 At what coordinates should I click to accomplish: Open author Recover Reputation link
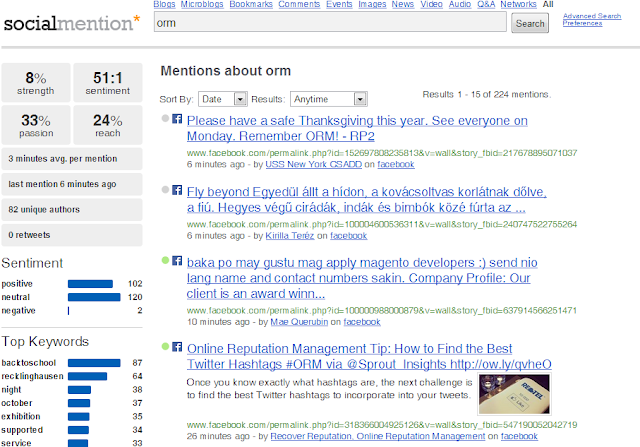pos(378,436)
